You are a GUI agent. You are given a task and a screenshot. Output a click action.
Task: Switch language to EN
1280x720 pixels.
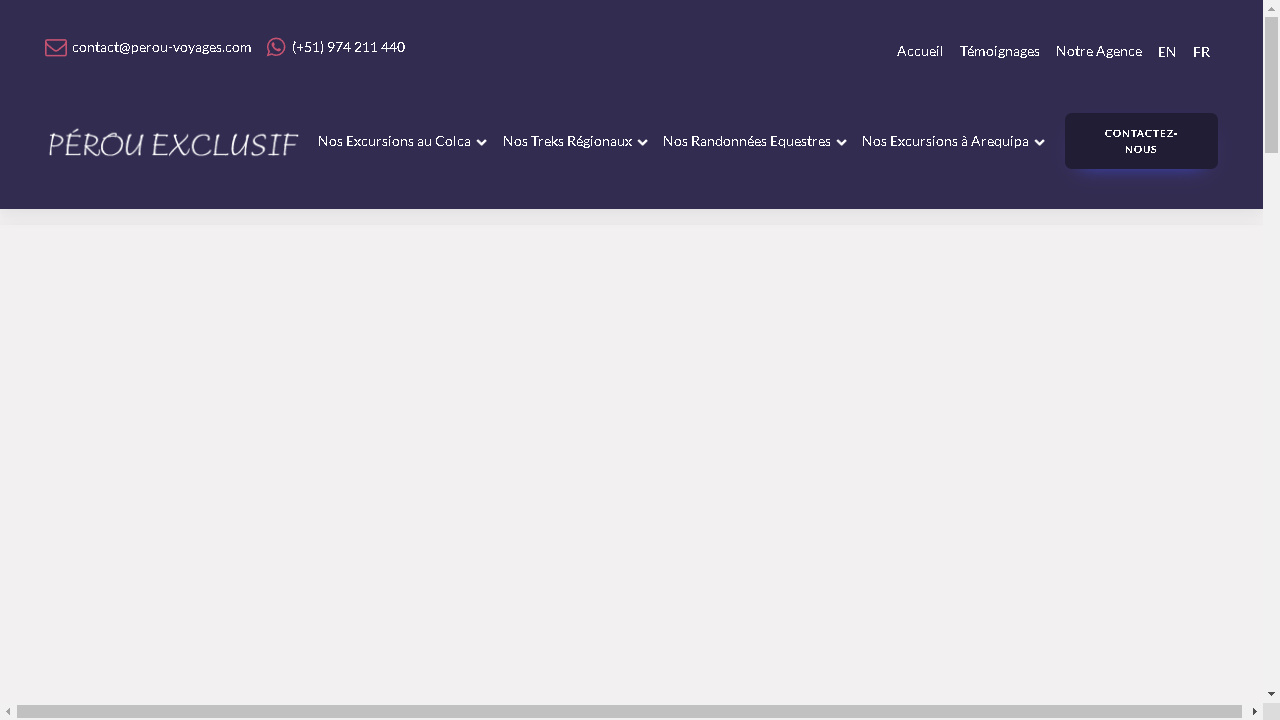click(1166, 52)
